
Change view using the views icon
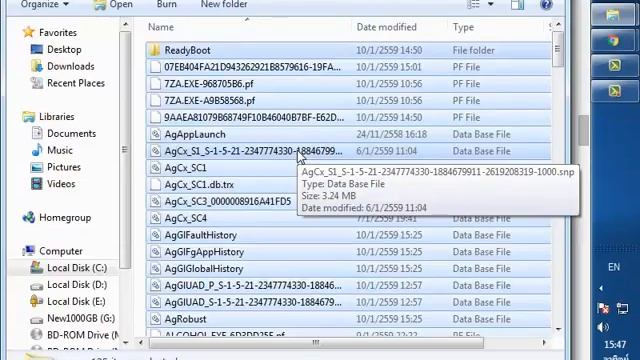click(473, 4)
